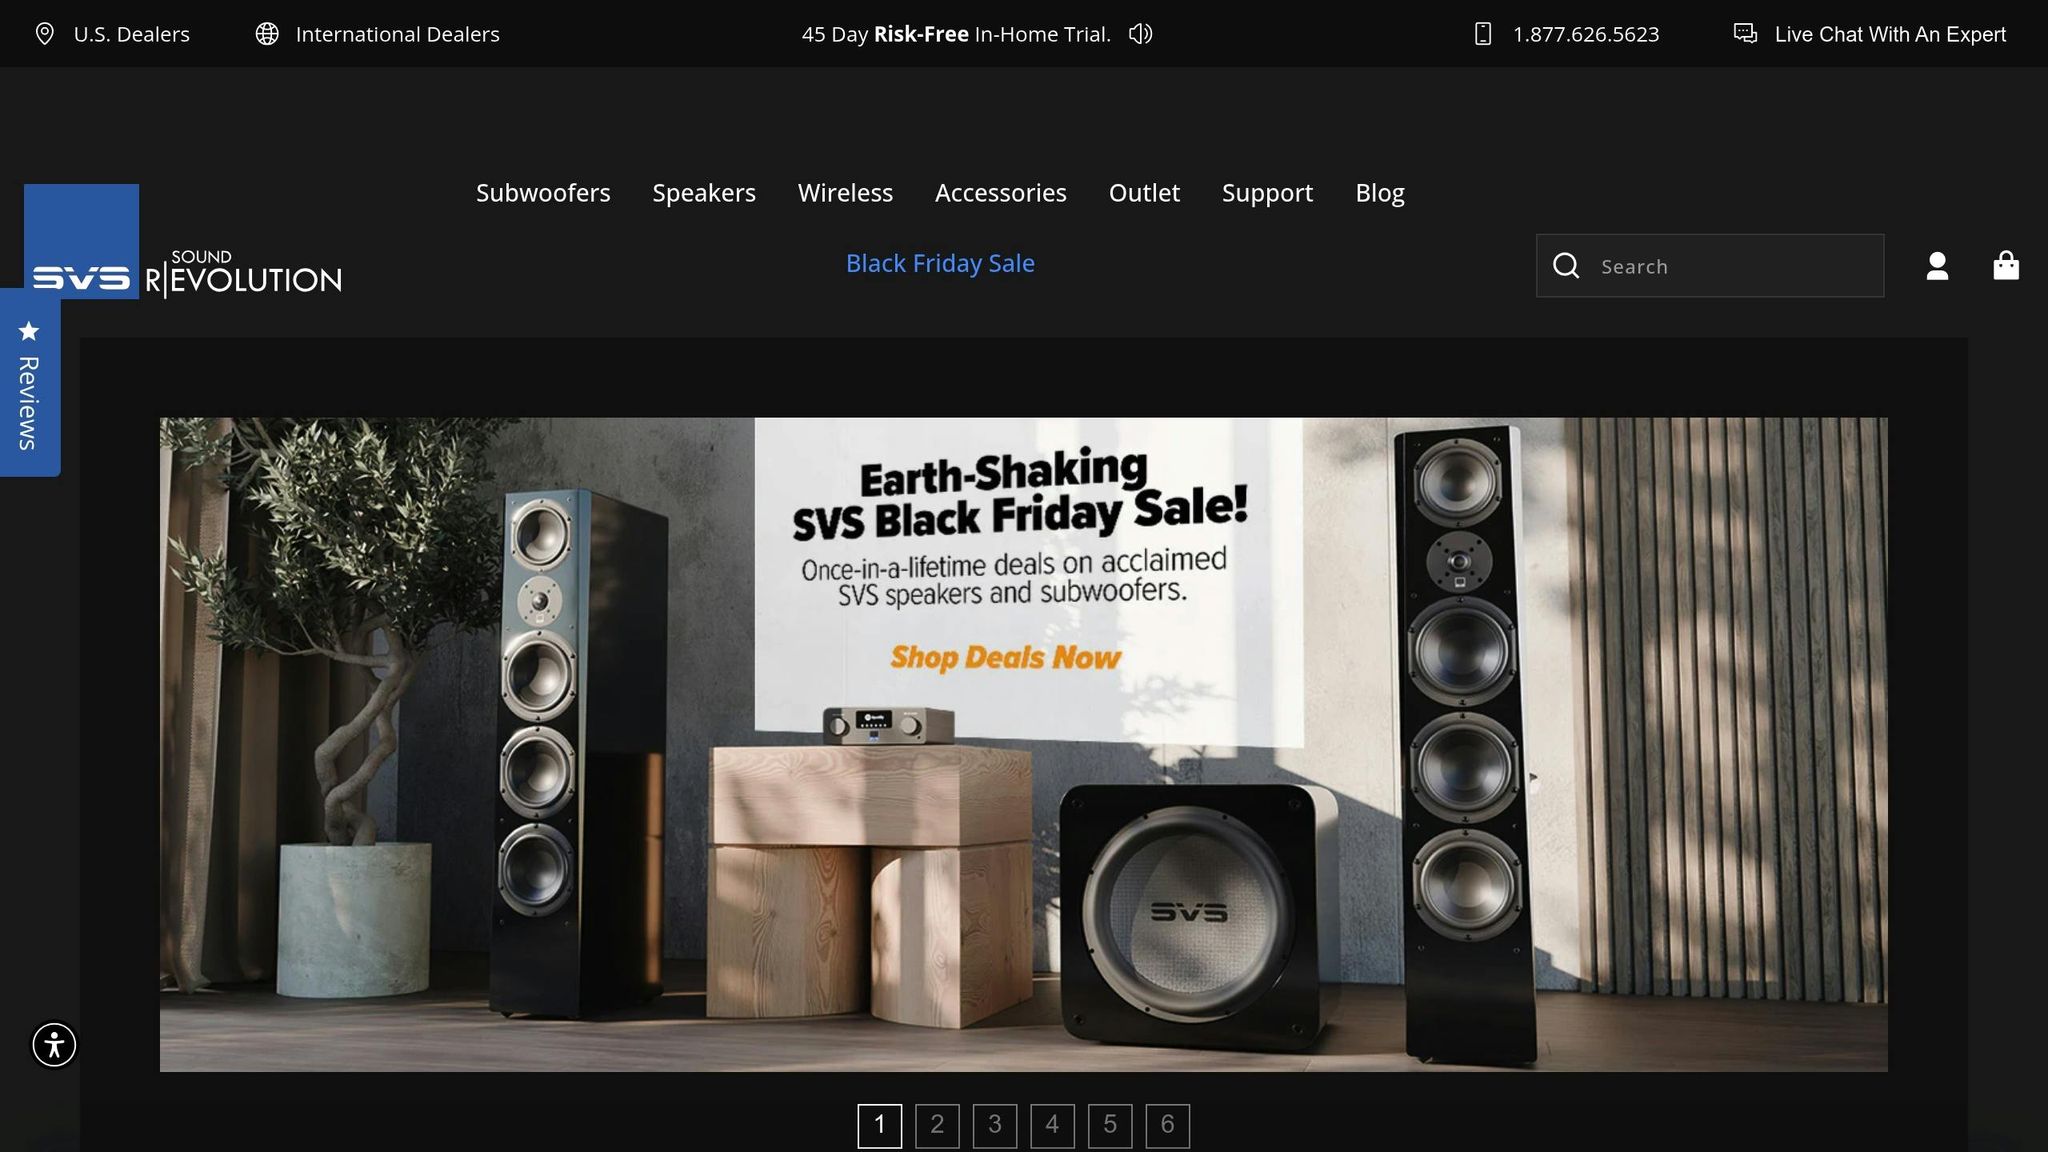This screenshot has height=1152, width=2048.
Task: Expand the Speakers menu
Action: point(704,193)
